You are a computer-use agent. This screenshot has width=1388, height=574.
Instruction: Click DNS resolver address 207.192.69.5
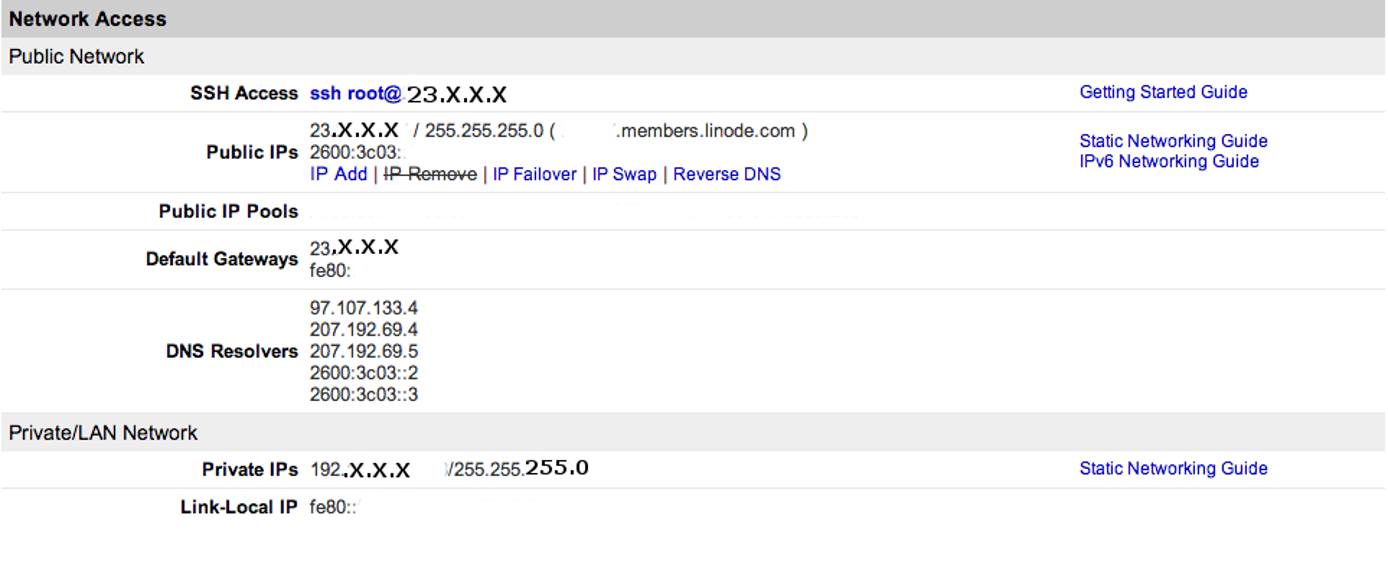click(364, 351)
